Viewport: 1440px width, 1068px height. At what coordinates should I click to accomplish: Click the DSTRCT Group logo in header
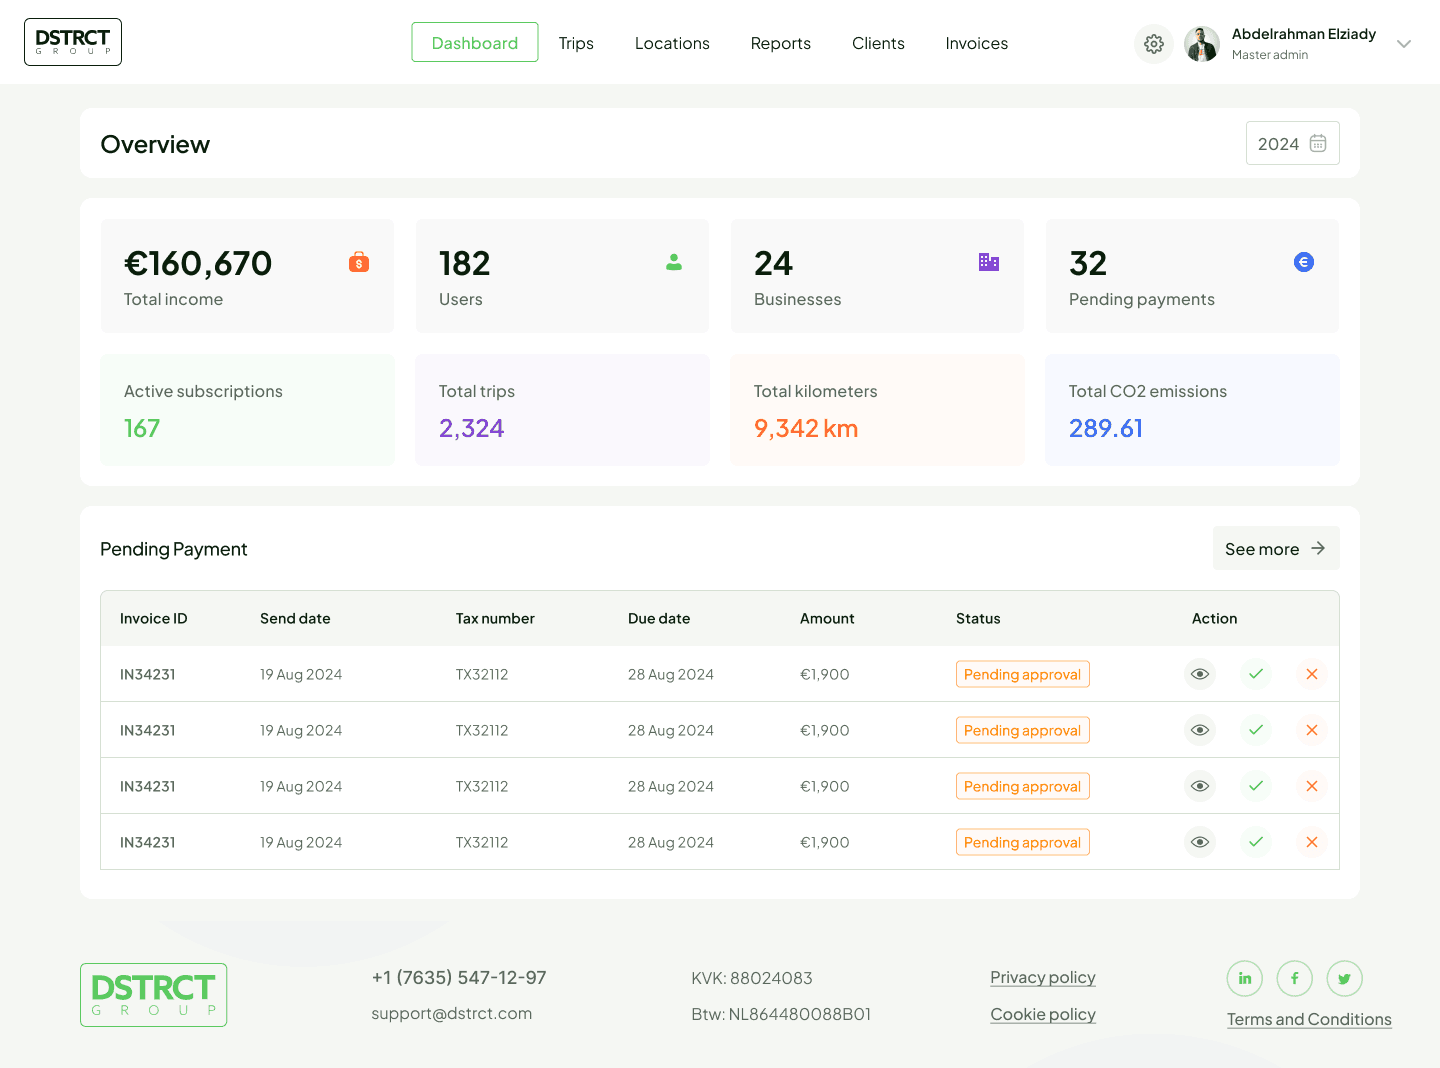point(73,42)
